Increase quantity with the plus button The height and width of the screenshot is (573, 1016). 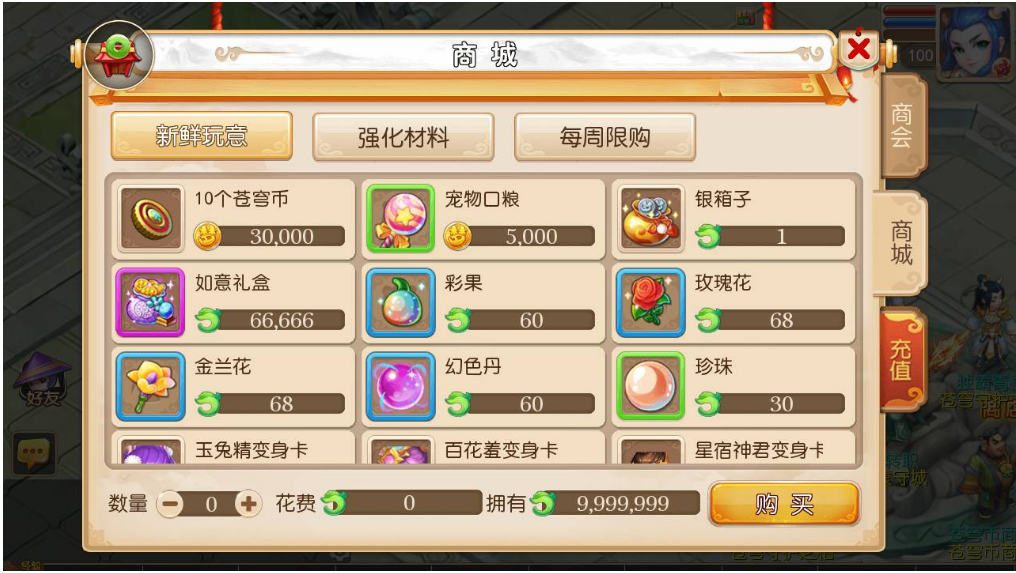248,504
